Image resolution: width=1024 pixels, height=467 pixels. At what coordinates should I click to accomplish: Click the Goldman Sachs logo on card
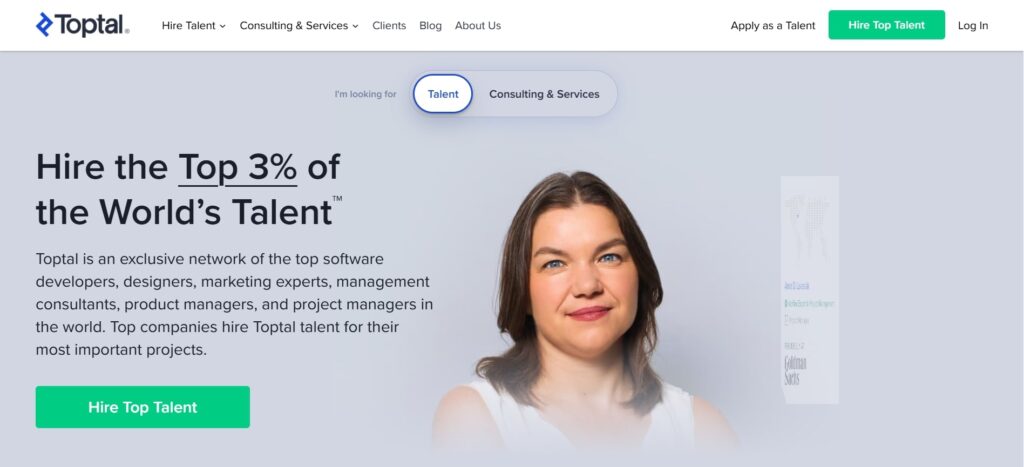point(795,370)
